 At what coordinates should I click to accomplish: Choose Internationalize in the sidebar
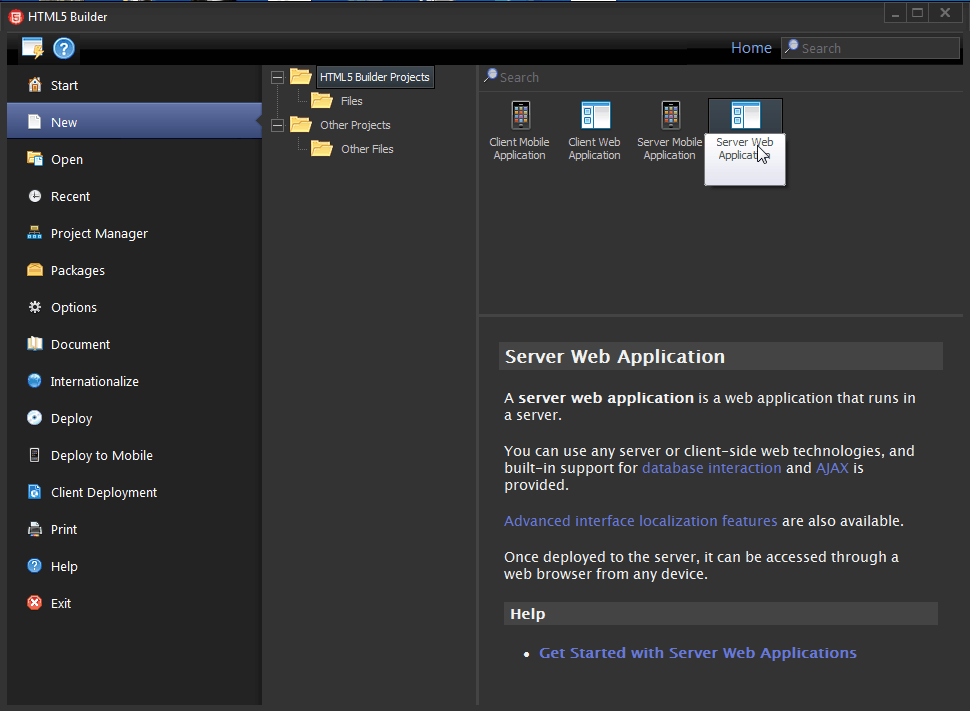(x=134, y=381)
